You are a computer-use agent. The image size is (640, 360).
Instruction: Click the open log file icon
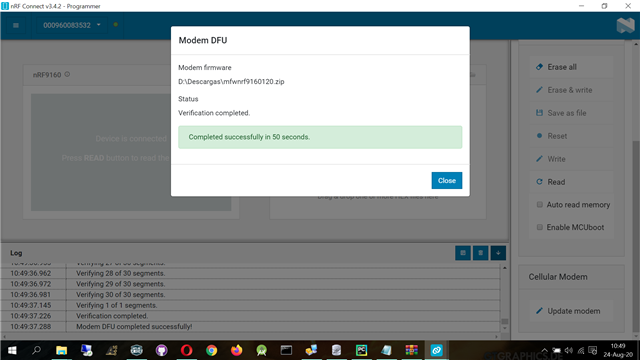click(463, 253)
